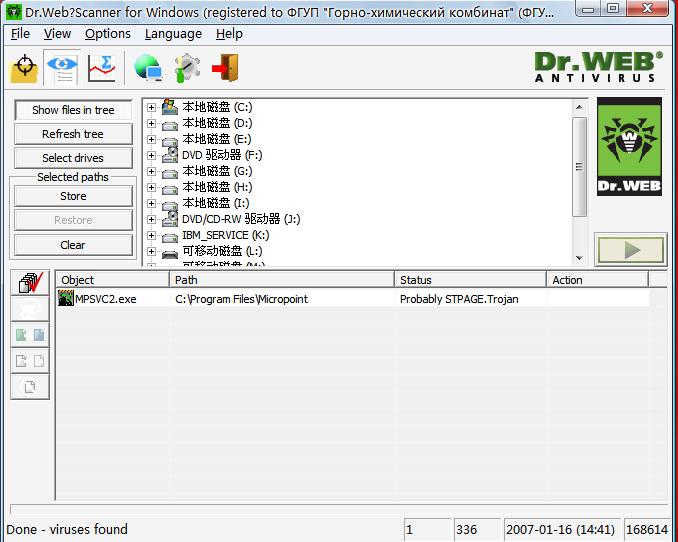The width and height of the screenshot is (678, 542).
Task: Select the 本地磁盘 (H:) drive icon
Action: click(x=170, y=189)
